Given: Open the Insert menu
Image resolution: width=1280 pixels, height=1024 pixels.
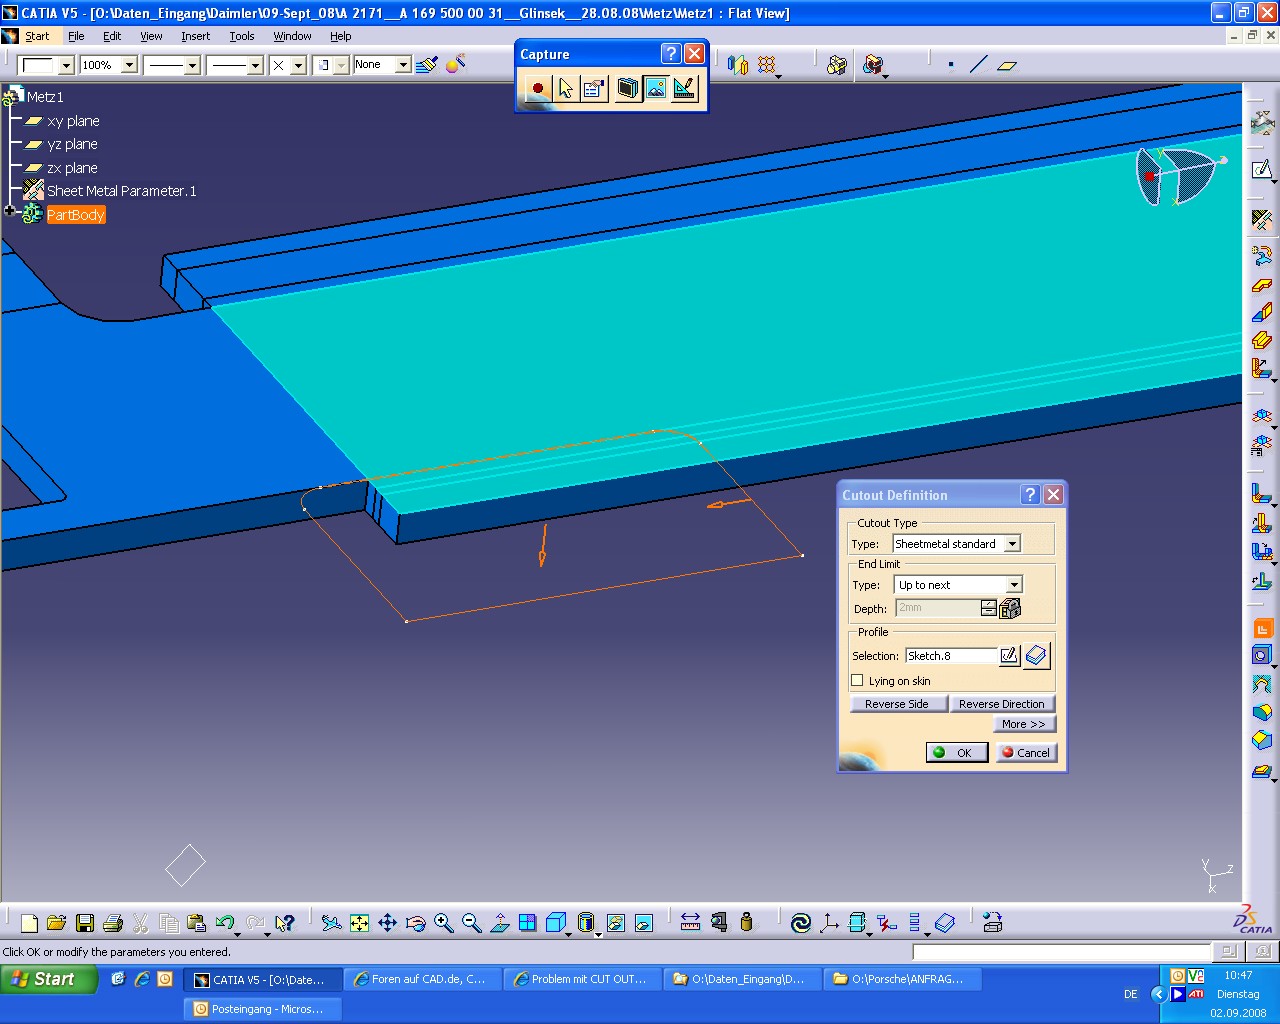Looking at the screenshot, I should [196, 36].
